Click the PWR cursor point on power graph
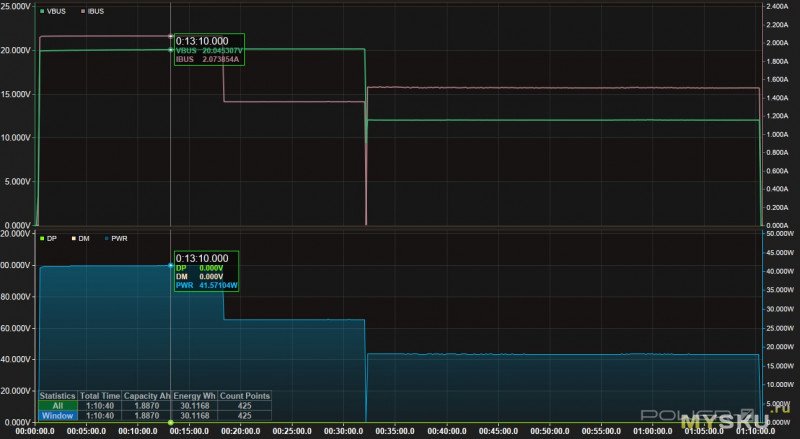 pyautogui.click(x=170, y=265)
